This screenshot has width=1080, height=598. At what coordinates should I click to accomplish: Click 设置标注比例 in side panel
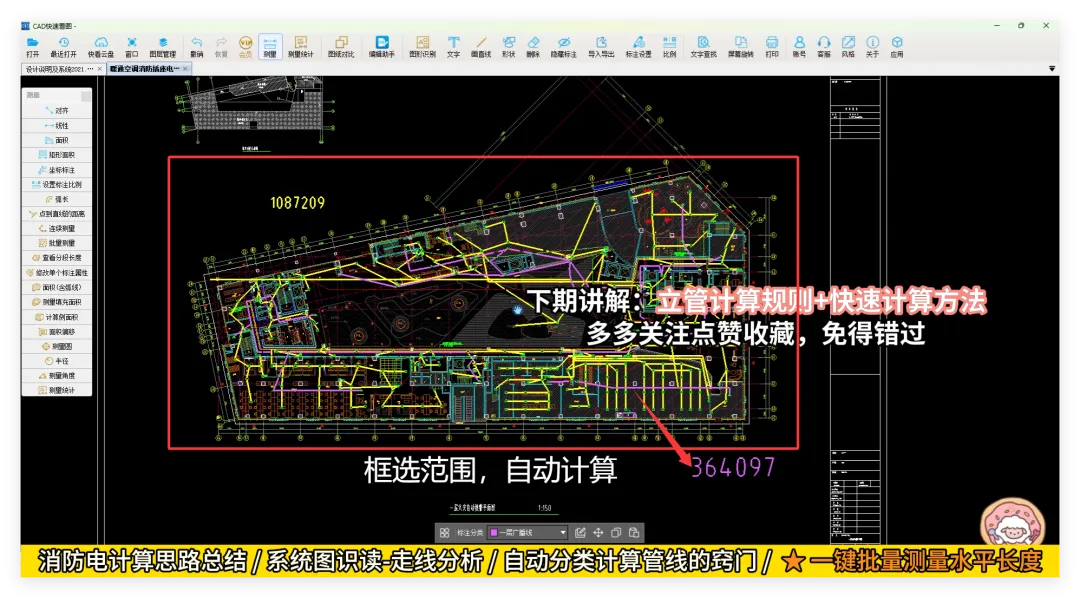coord(56,185)
